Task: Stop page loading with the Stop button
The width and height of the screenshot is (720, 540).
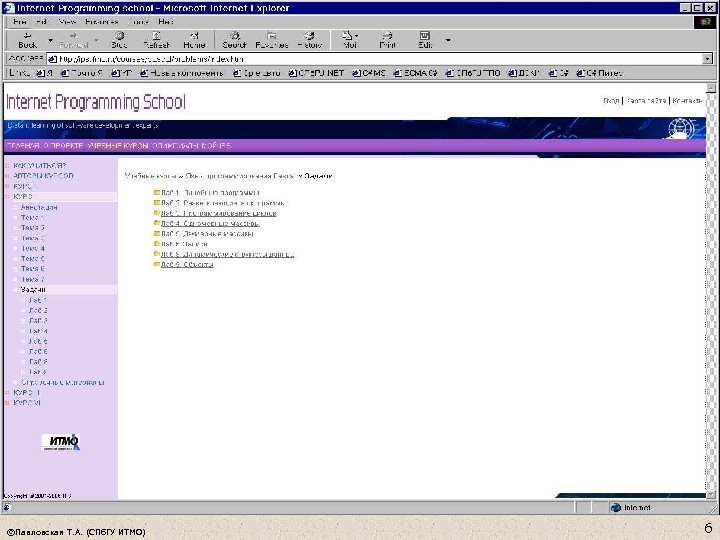Action: coord(119,40)
